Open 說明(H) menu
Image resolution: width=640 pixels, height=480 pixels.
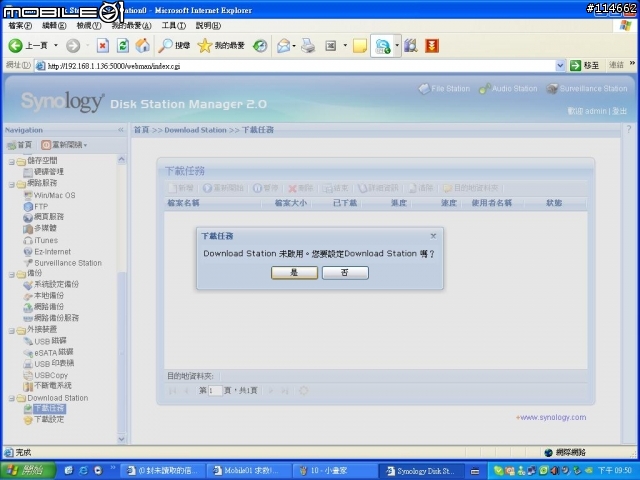pos(208,25)
